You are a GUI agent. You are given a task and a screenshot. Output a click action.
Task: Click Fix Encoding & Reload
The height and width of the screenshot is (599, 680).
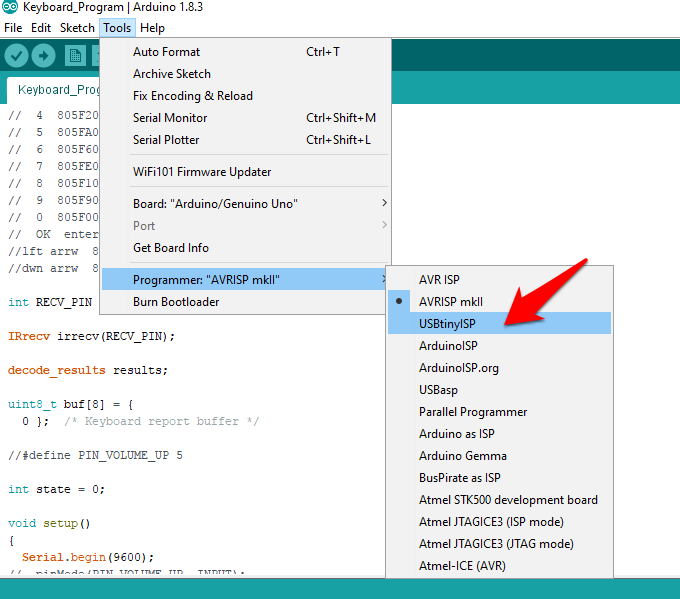pos(245,96)
